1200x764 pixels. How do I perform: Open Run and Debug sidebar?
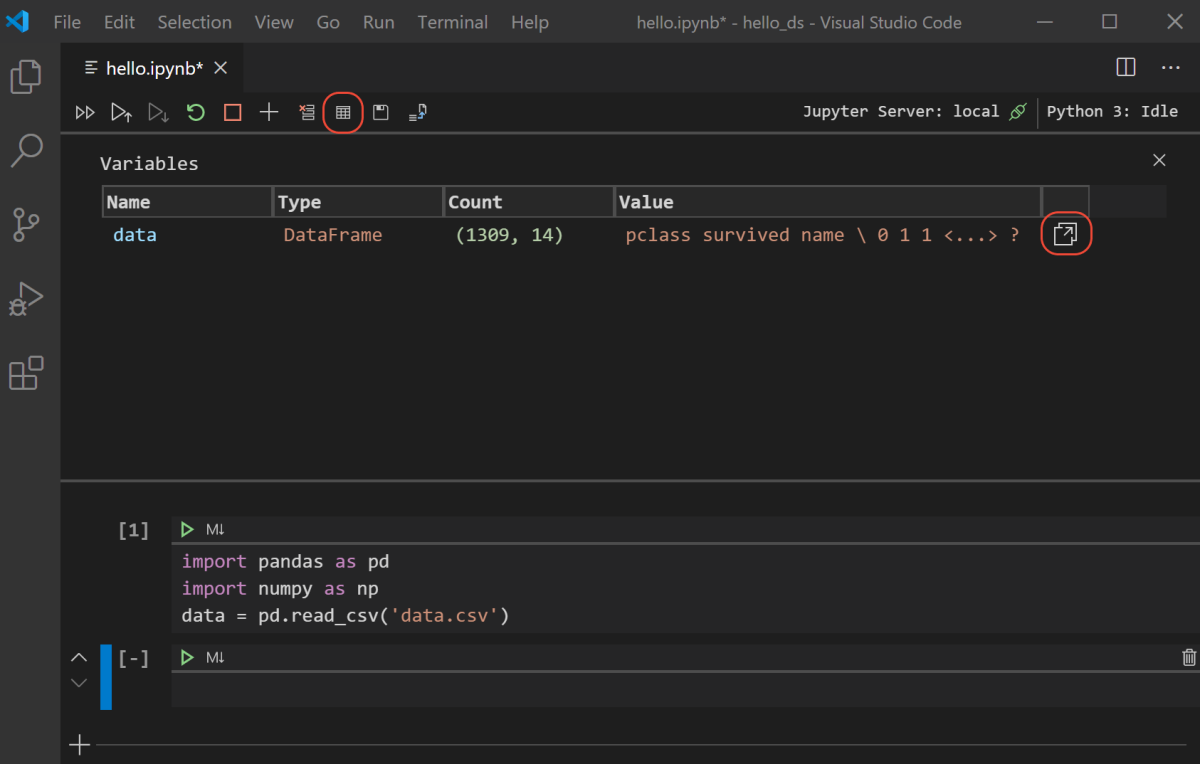pos(26,298)
